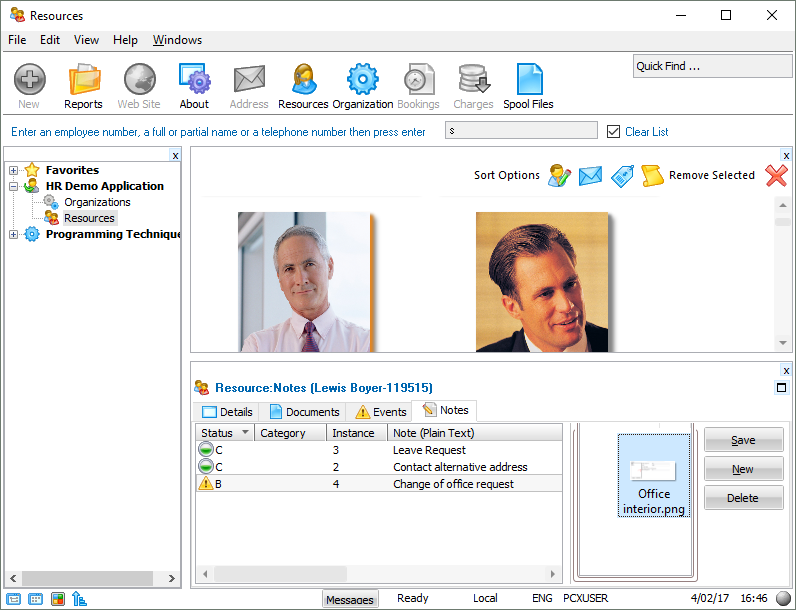The width and height of the screenshot is (796, 610).
Task: Click the blue price tag icon
Action: coord(622,176)
